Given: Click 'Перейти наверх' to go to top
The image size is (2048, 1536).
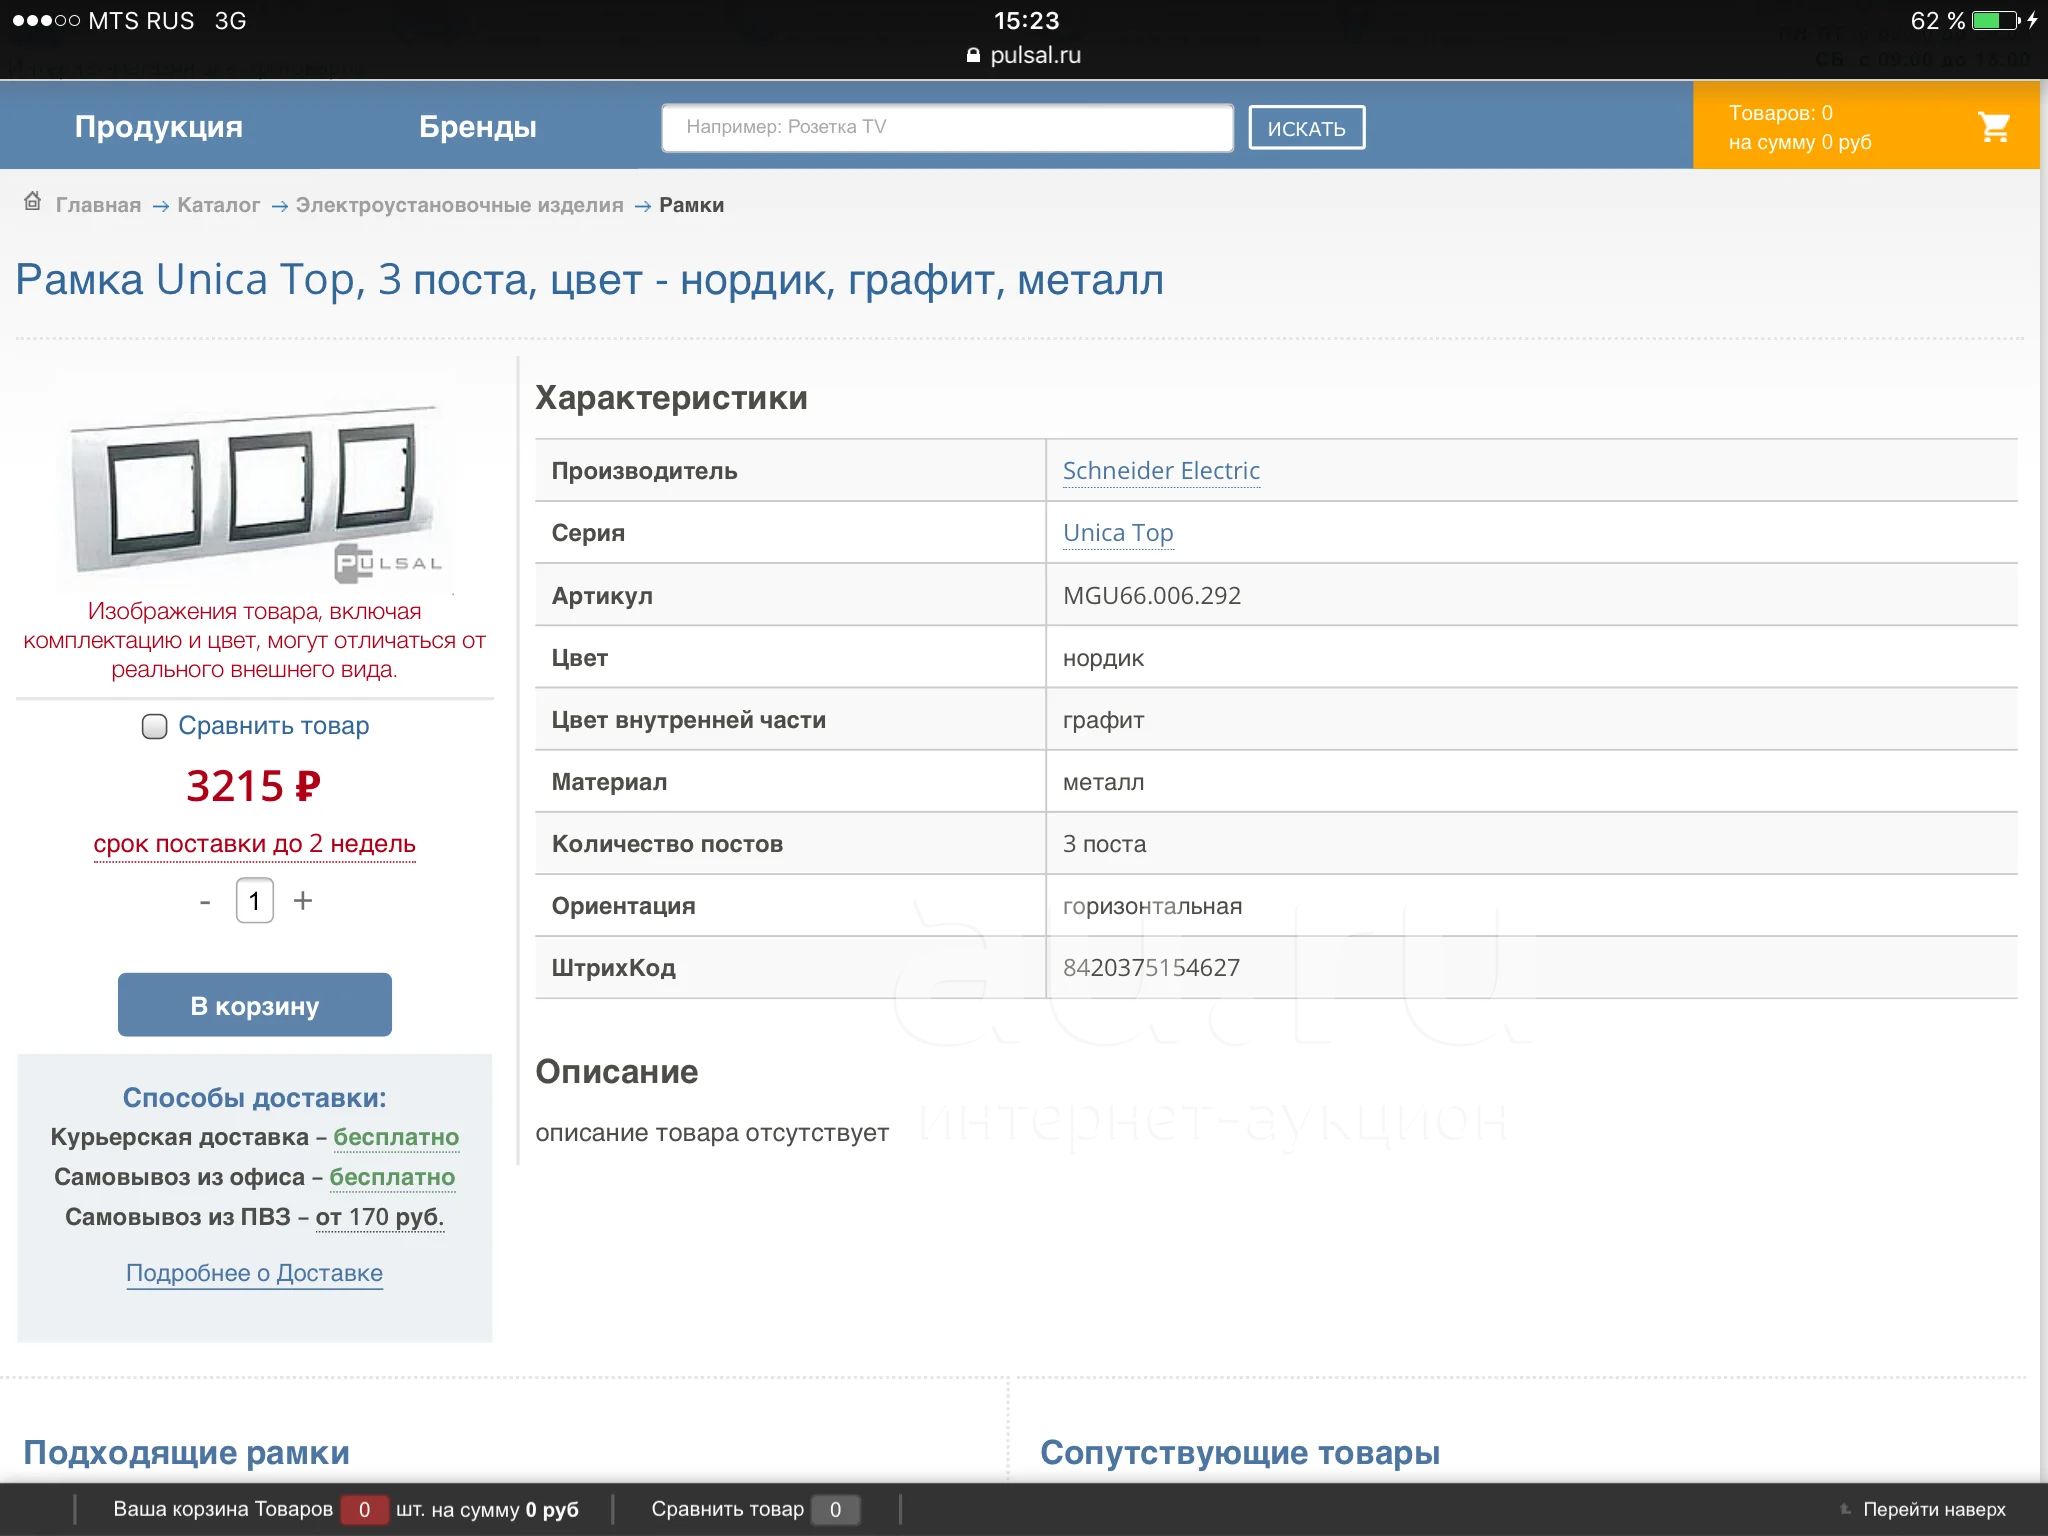Looking at the screenshot, I should [x=1934, y=1510].
